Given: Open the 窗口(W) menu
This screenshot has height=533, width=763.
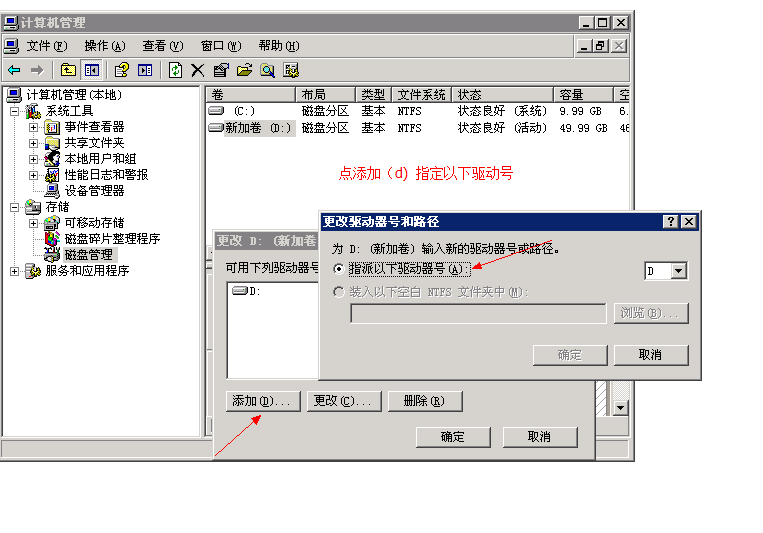Looking at the screenshot, I should pyautogui.click(x=221, y=46).
